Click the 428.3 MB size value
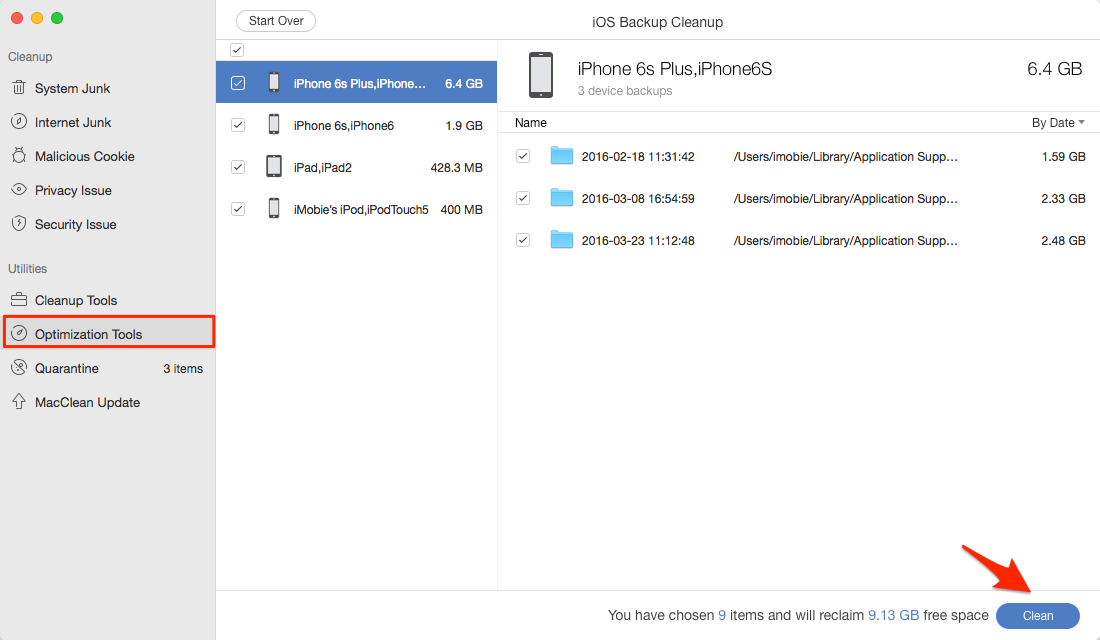The width and height of the screenshot is (1100, 640). click(x=456, y=168)
